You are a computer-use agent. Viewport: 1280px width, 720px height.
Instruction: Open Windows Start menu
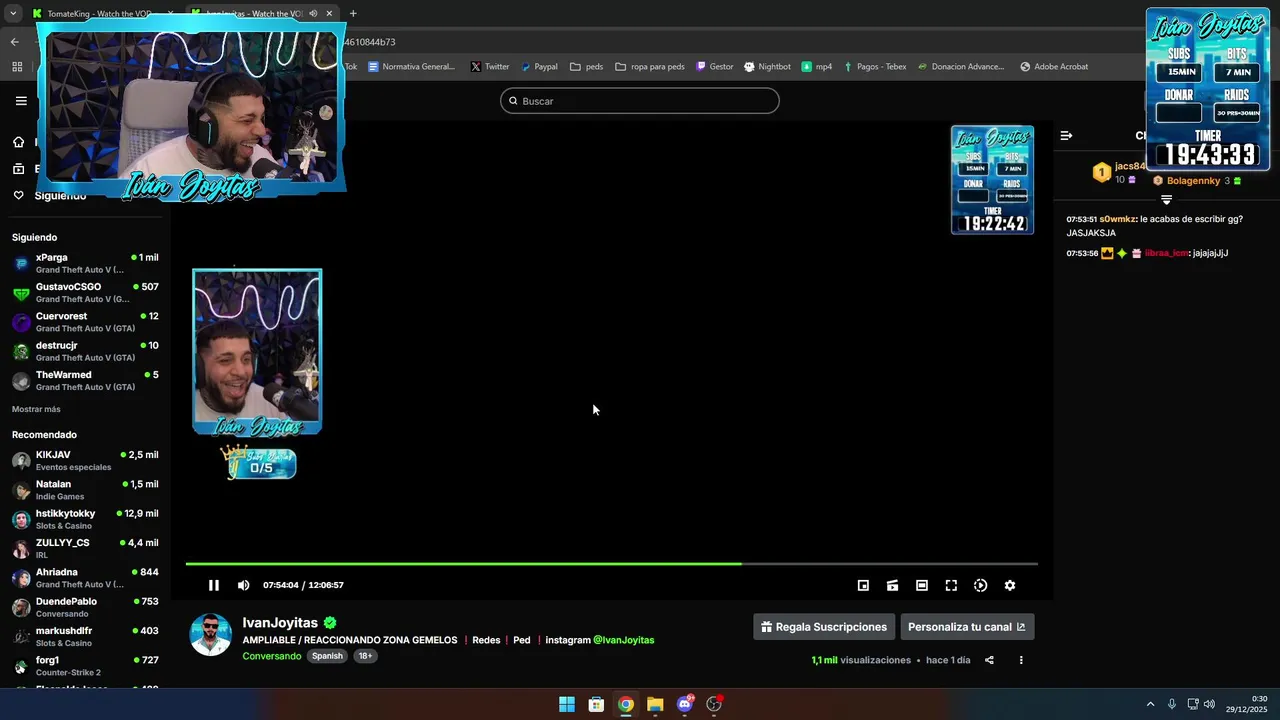[567, 704]
